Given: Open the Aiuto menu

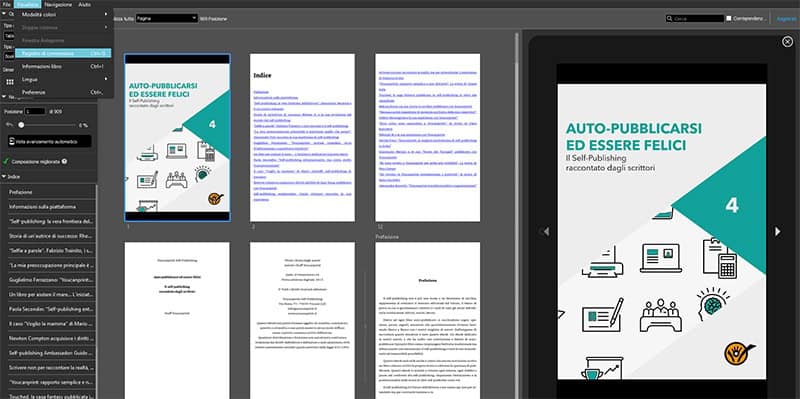Looking at the screenshot, I should click(85, 4).
